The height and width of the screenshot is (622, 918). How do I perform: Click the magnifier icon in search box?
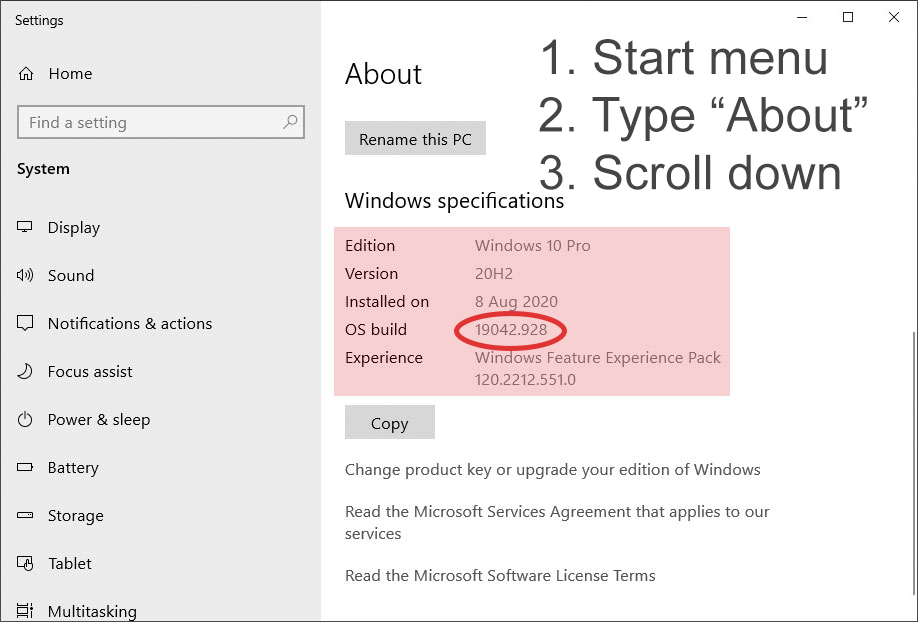290,122
